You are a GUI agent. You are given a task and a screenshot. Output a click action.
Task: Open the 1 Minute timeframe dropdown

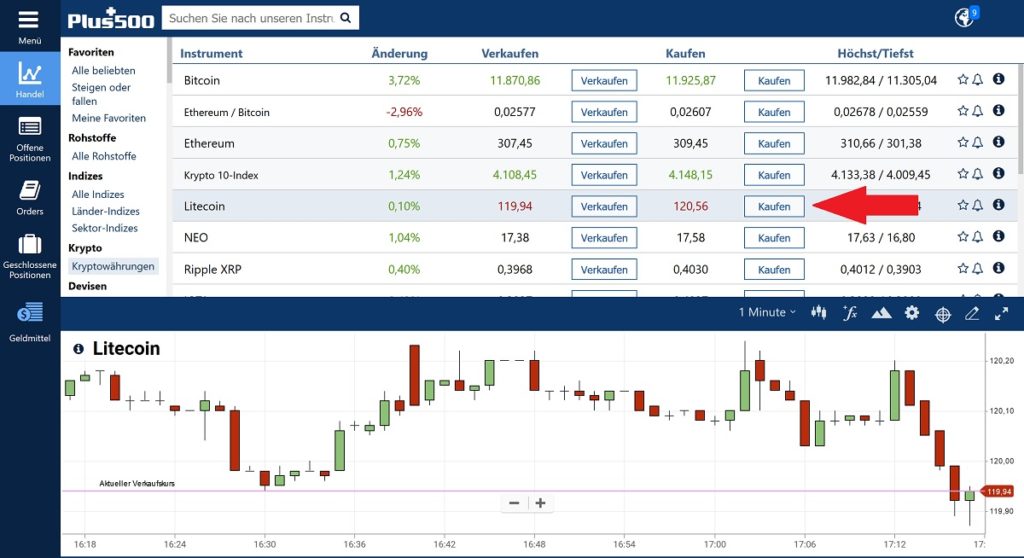coord(767,312)
